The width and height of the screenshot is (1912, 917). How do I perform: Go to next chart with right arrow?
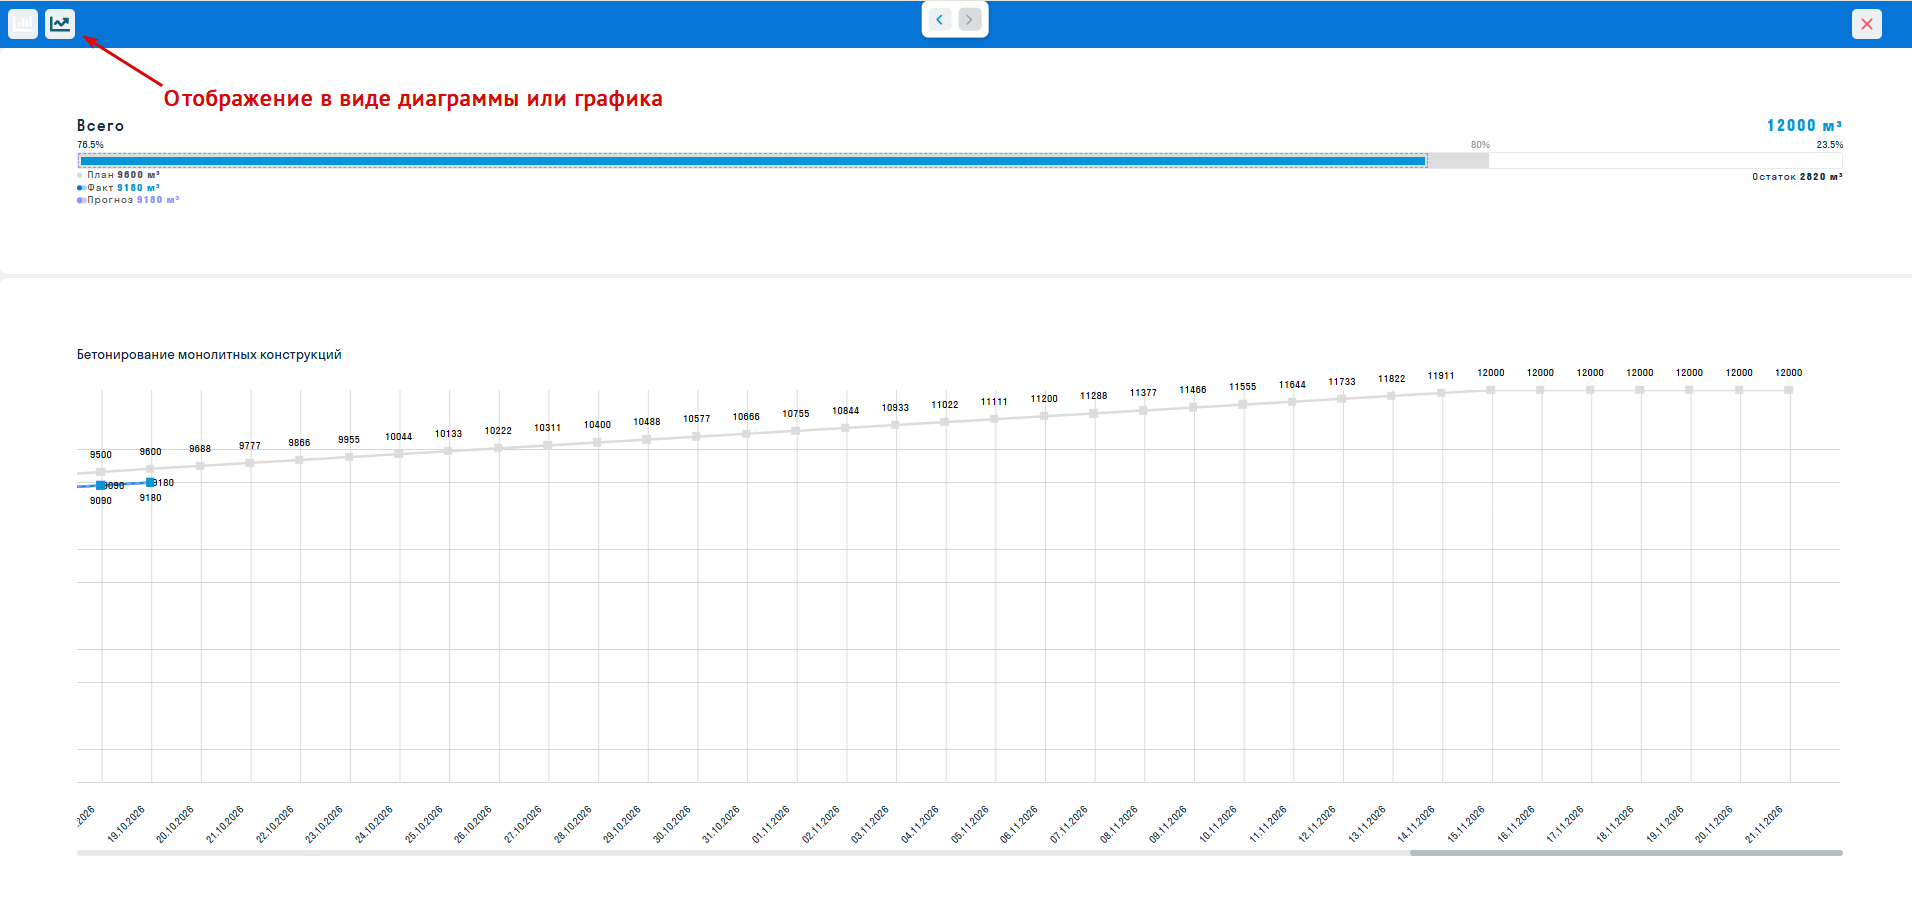click(970, 19)
